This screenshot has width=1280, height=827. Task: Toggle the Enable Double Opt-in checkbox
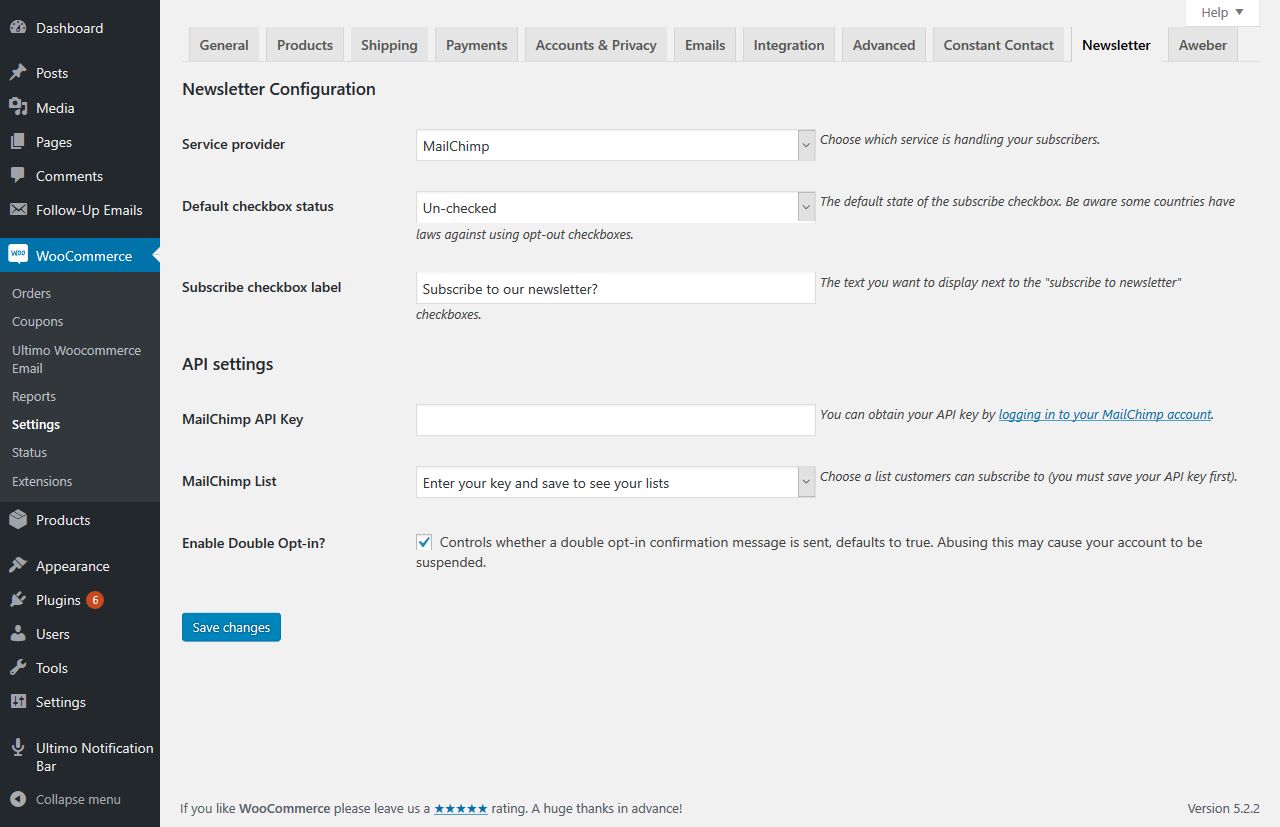[424, 542]
